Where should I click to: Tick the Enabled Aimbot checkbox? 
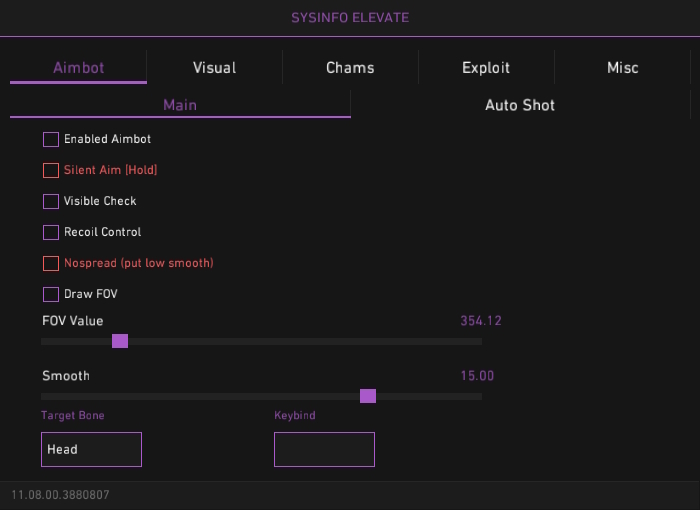click(x=51, y=139)
